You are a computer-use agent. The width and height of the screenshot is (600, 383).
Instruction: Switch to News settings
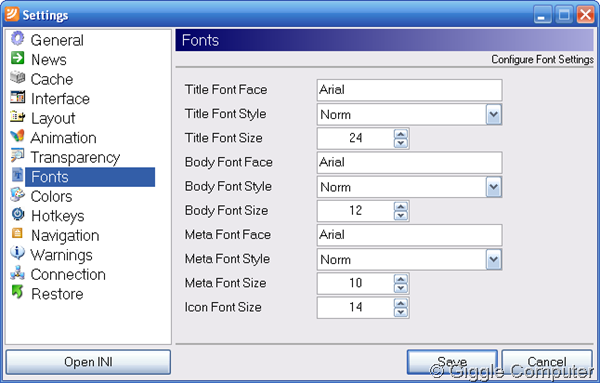(x=49, y=60)
